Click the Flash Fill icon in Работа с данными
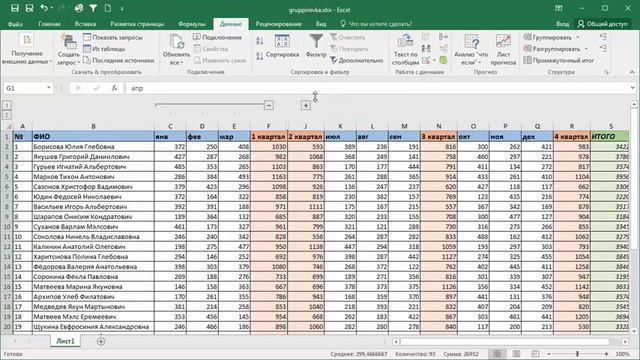 426,37
